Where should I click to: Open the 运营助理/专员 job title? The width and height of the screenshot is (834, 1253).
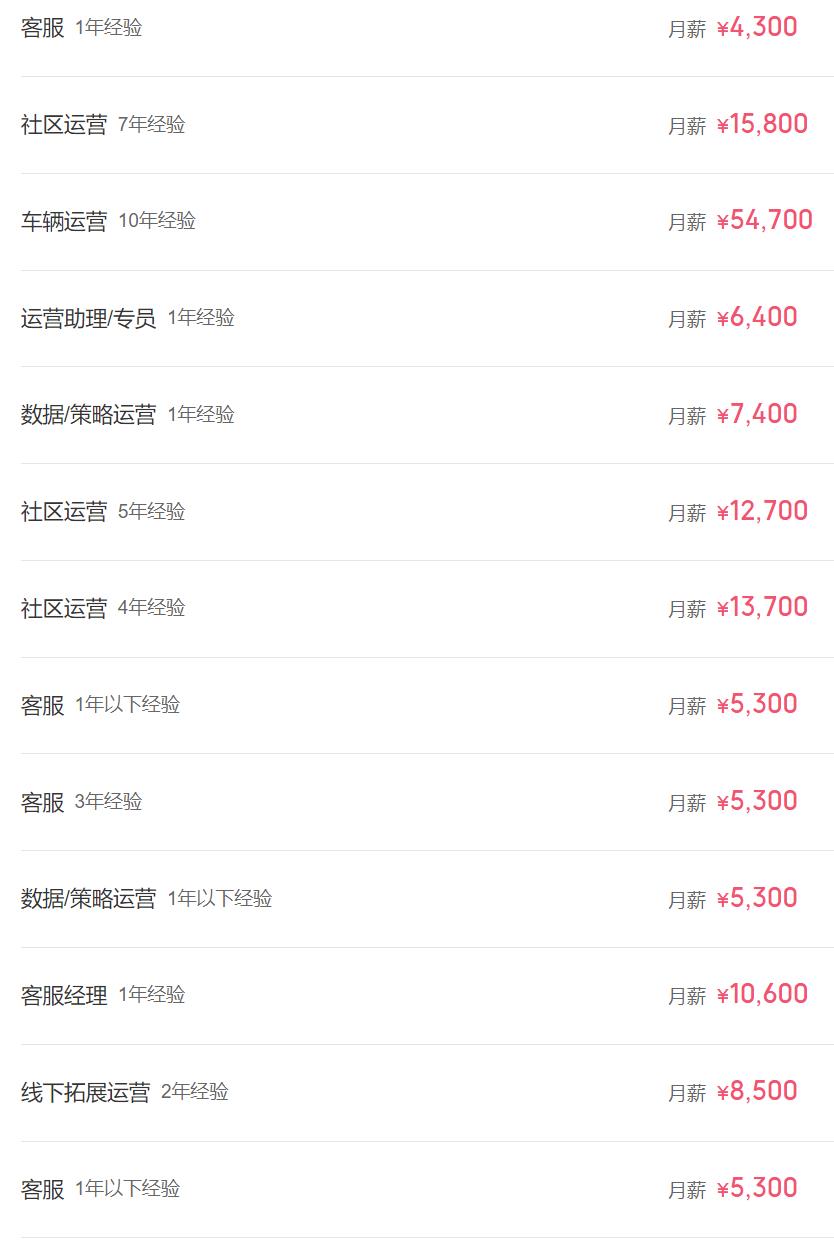(x=88, y=319)
